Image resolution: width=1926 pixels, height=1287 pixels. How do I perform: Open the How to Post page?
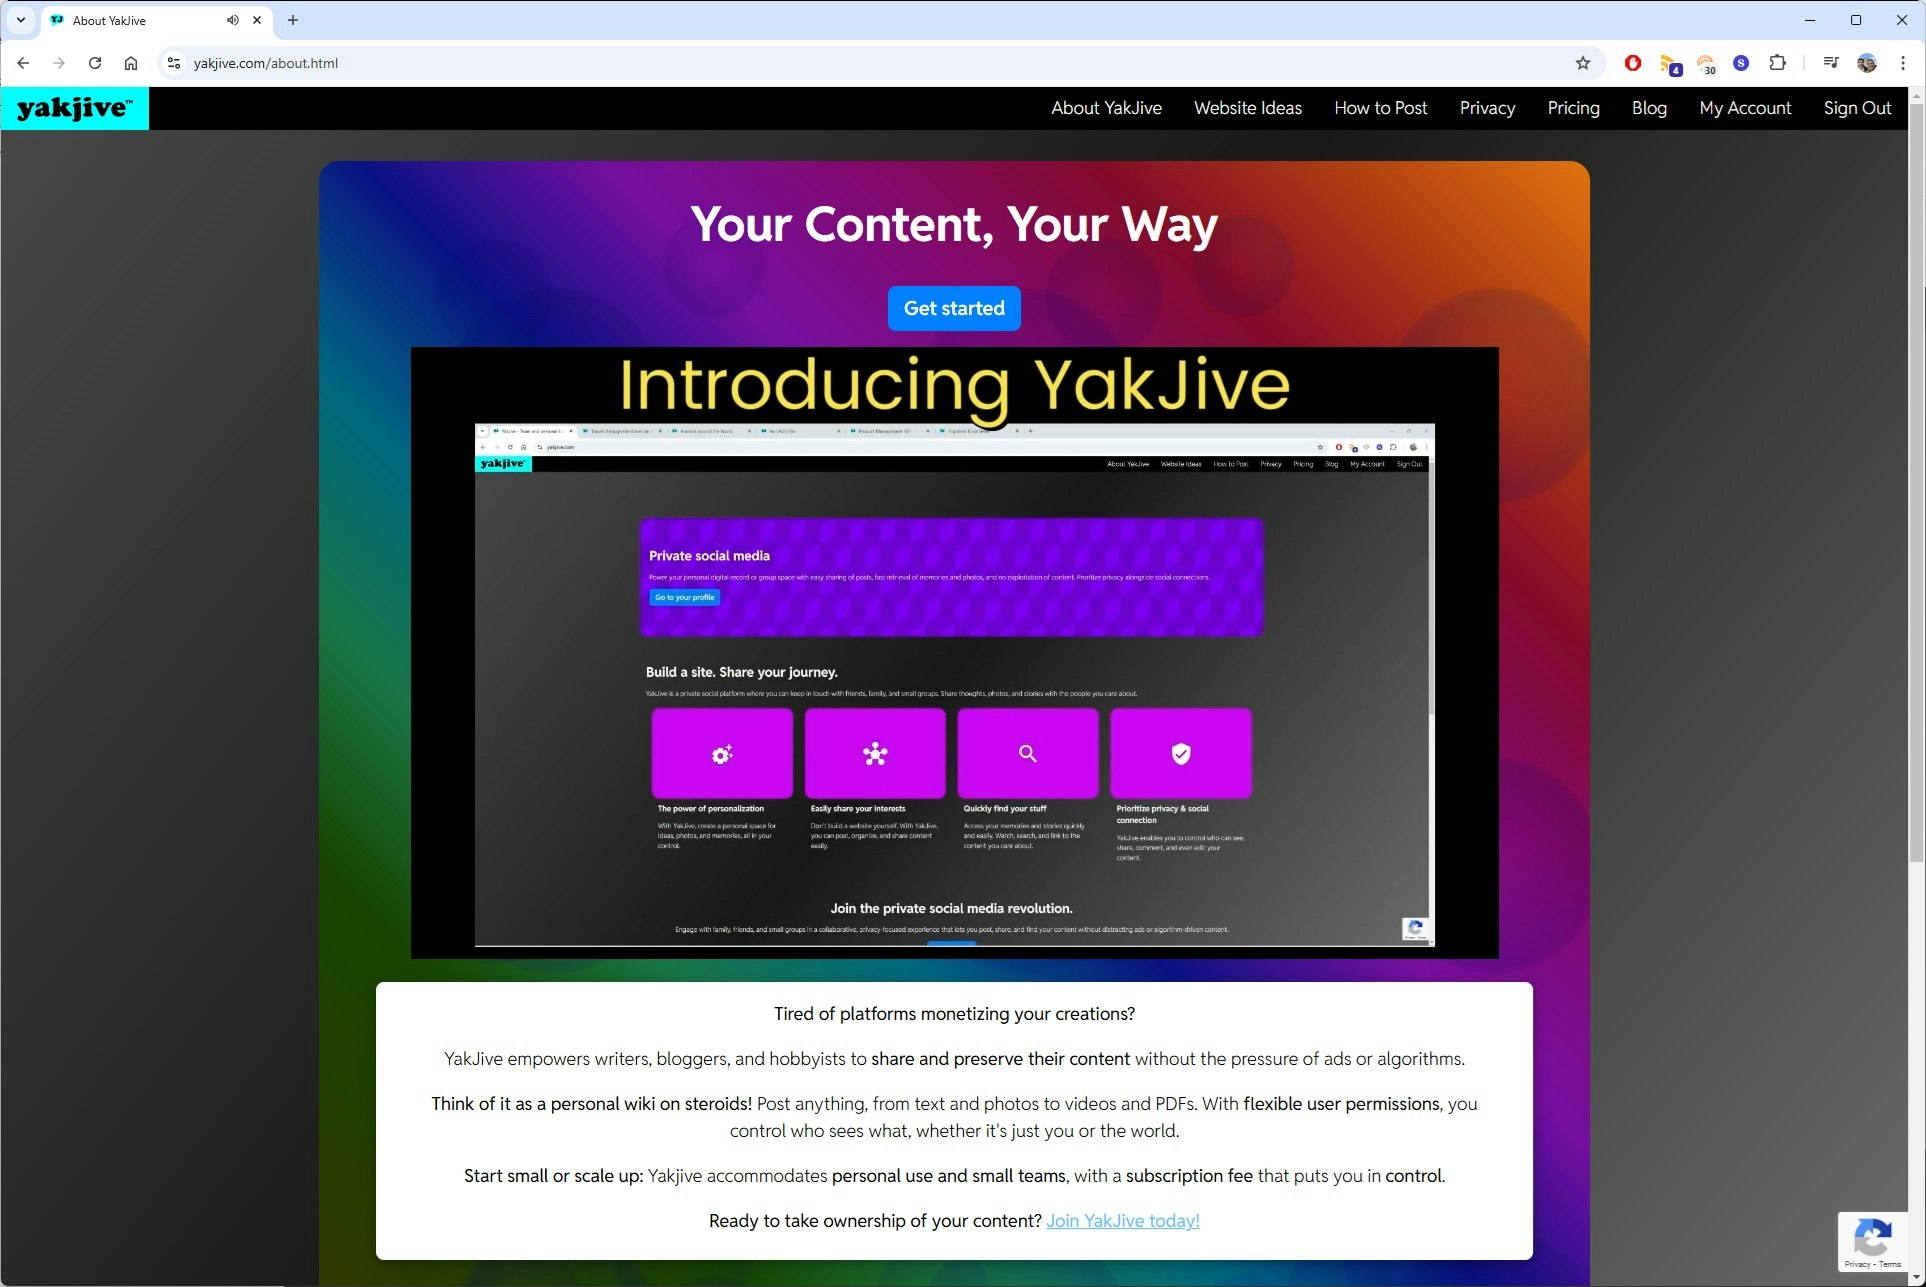[1380, 108]
